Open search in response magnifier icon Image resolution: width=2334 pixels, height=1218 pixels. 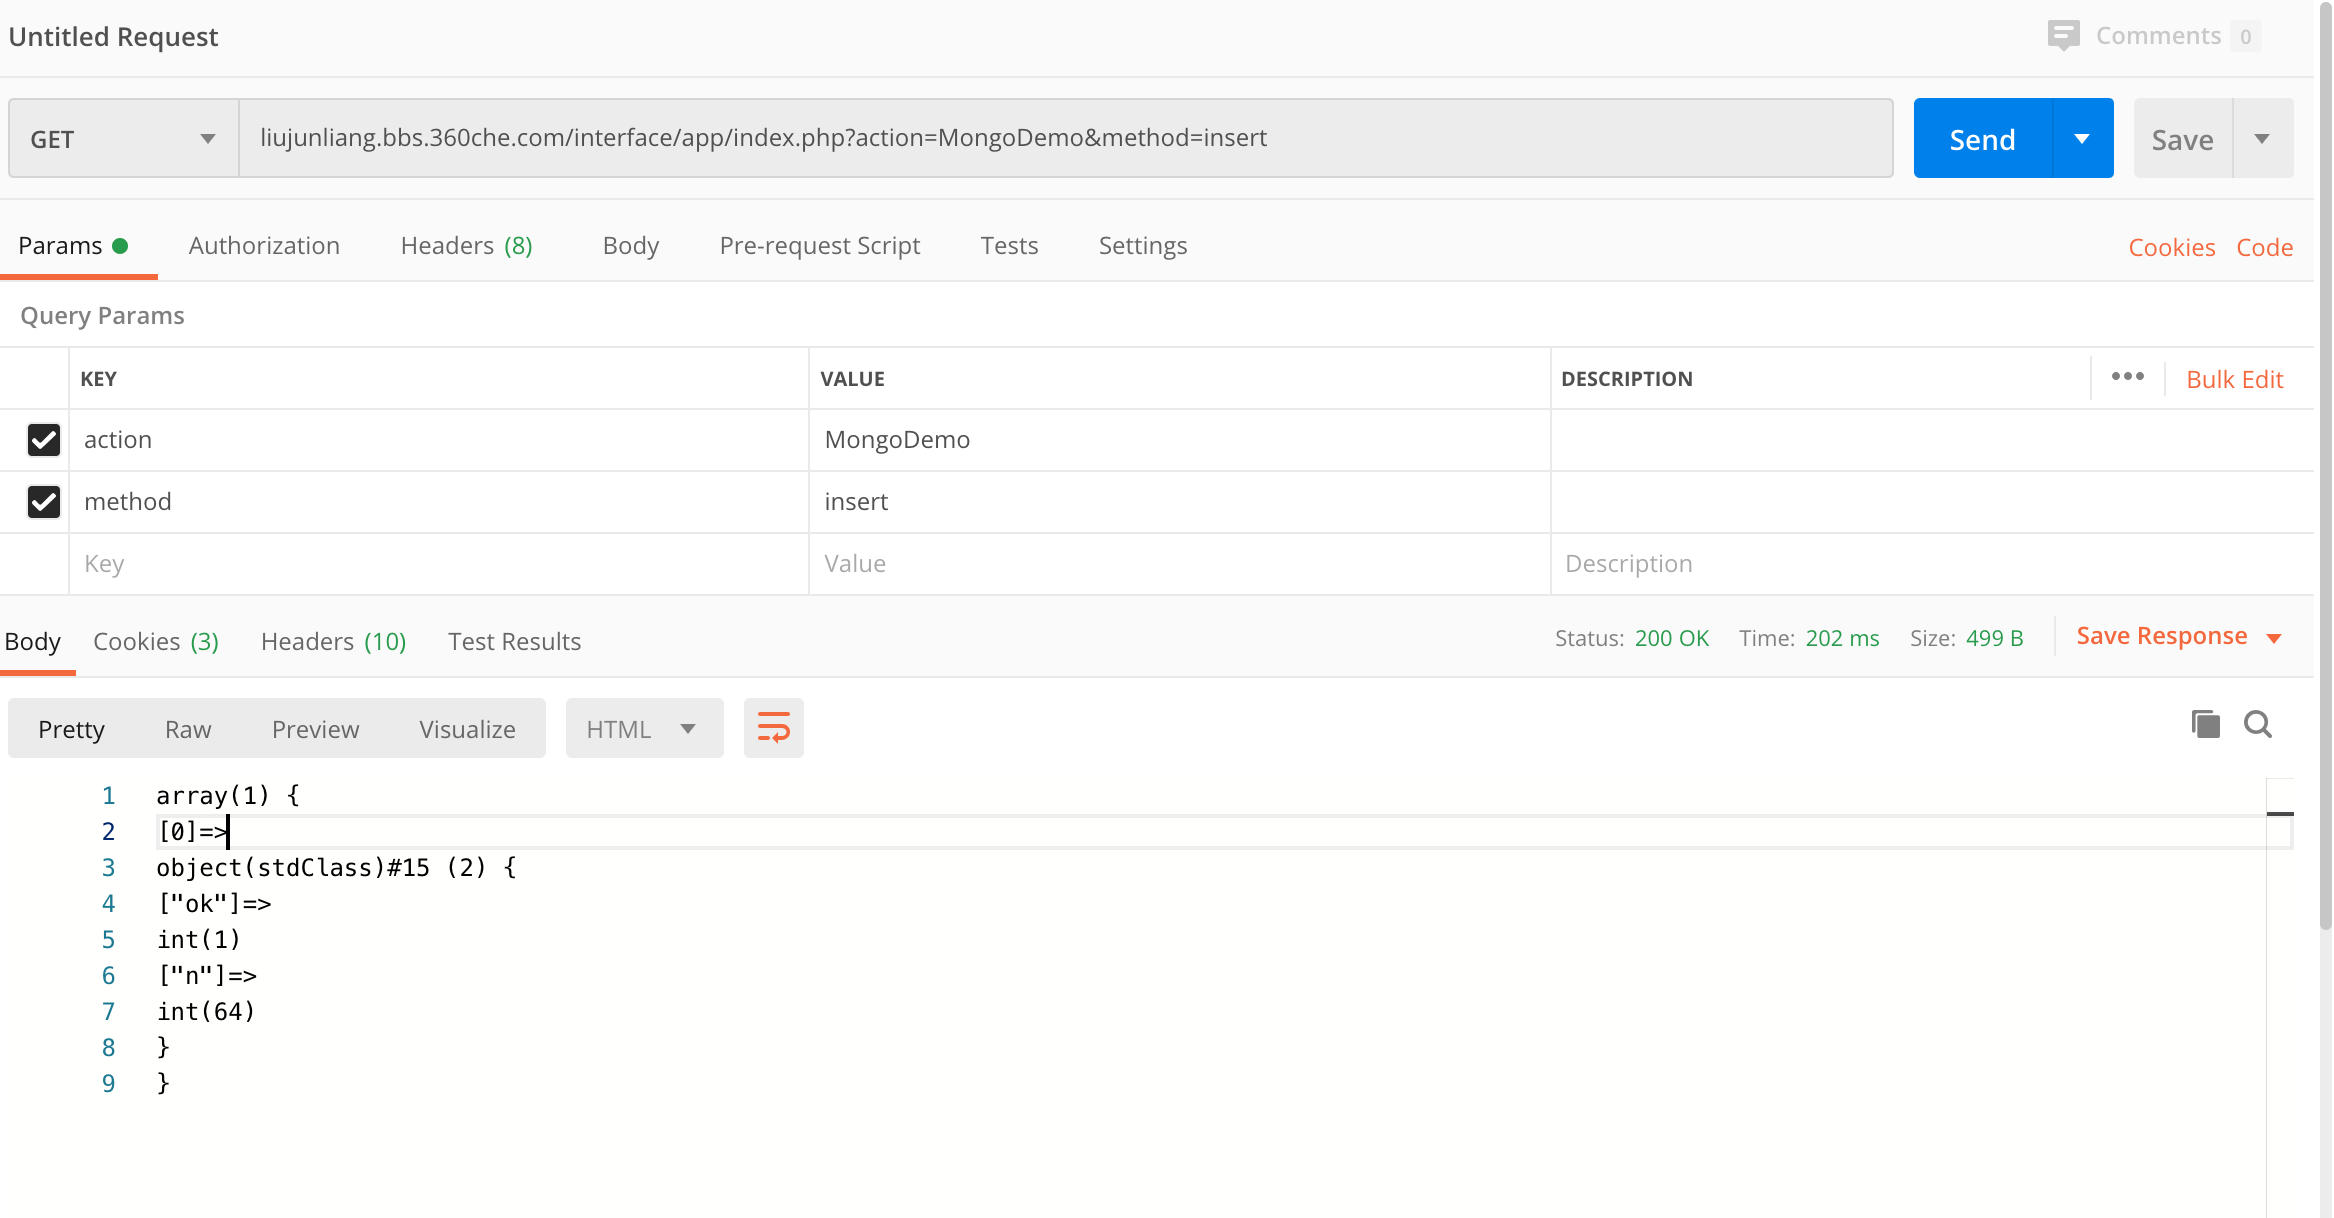[2258, 724]
